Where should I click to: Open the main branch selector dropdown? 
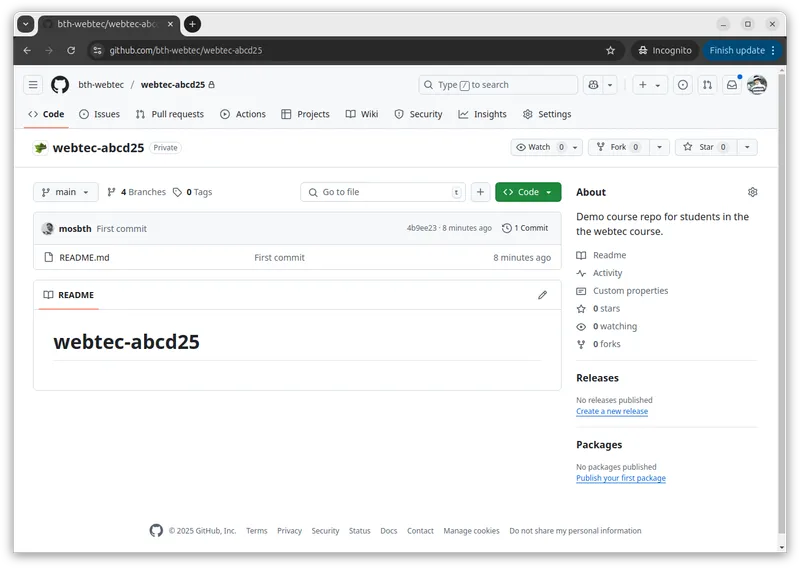coord(66,192)
